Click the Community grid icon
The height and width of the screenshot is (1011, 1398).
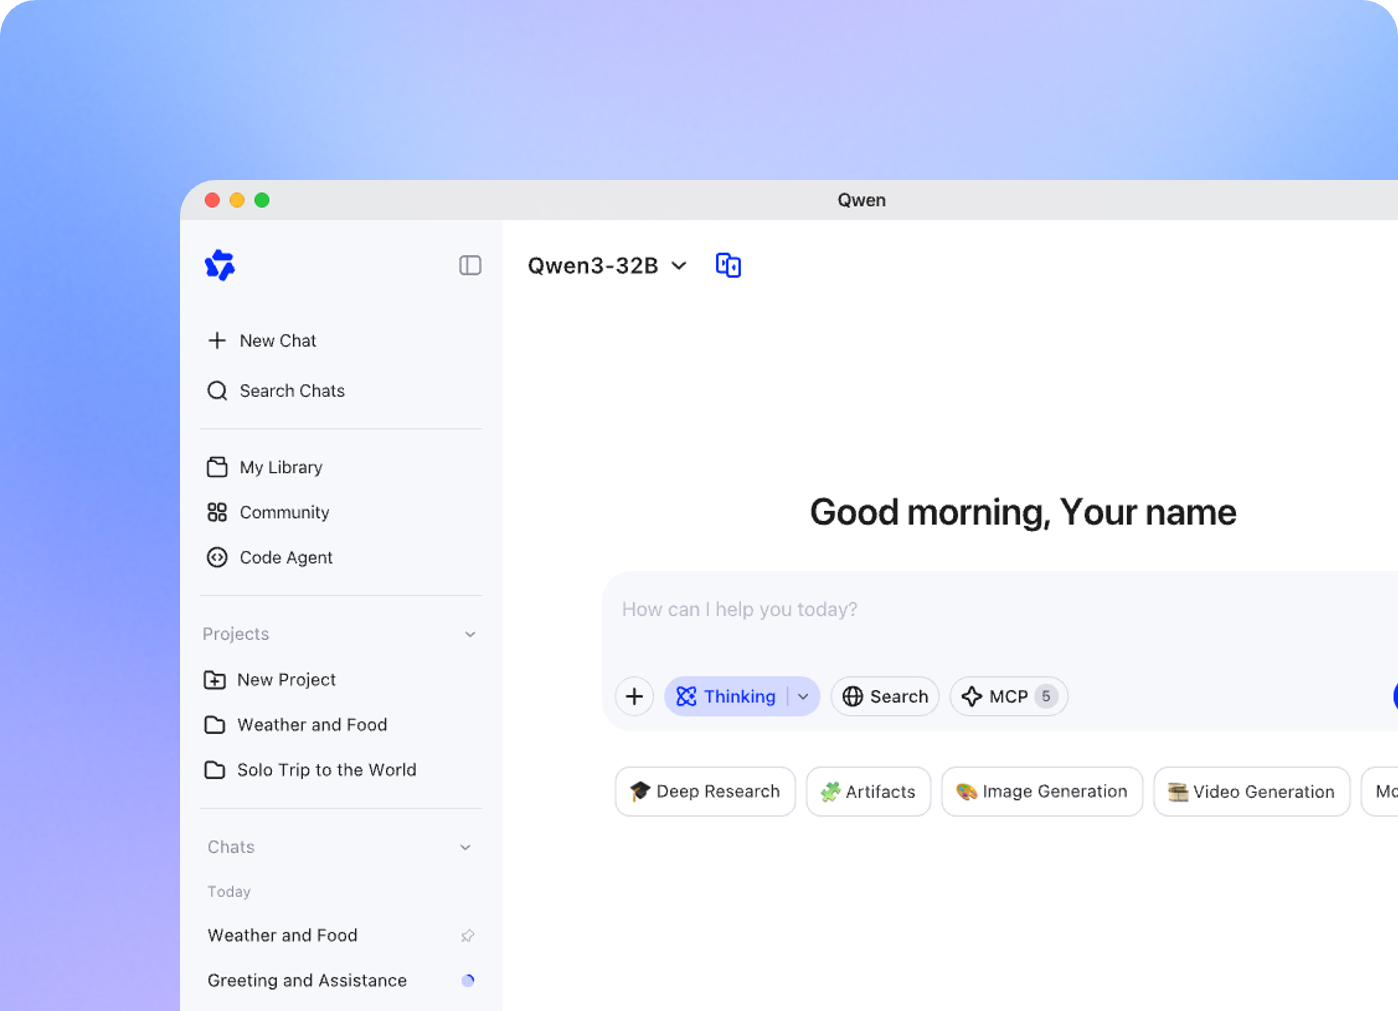(217, 512)
